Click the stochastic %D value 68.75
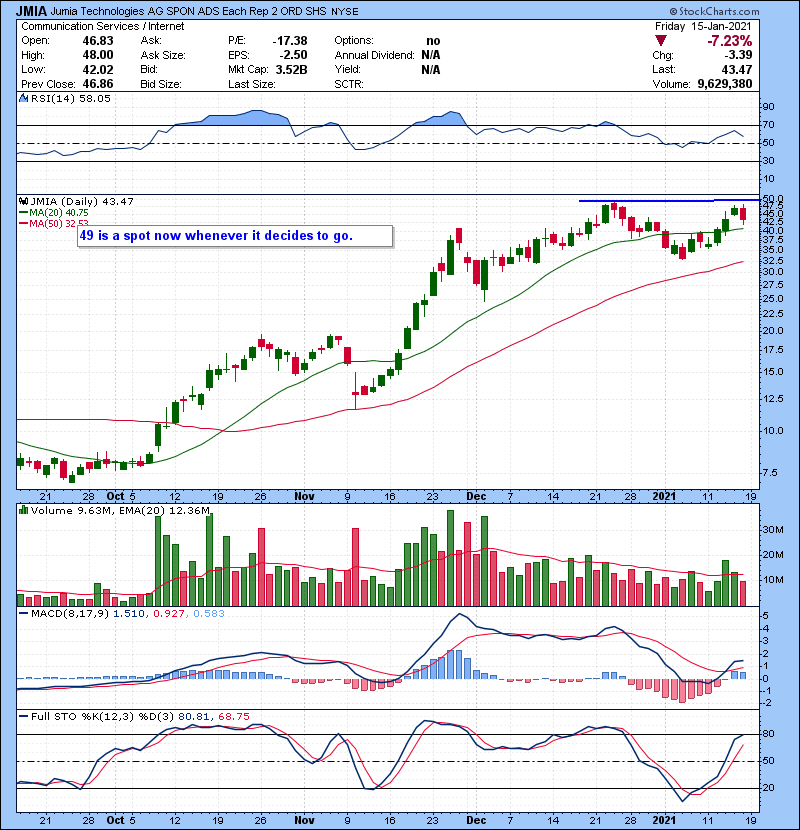The image size is (800, 830). 233,716
